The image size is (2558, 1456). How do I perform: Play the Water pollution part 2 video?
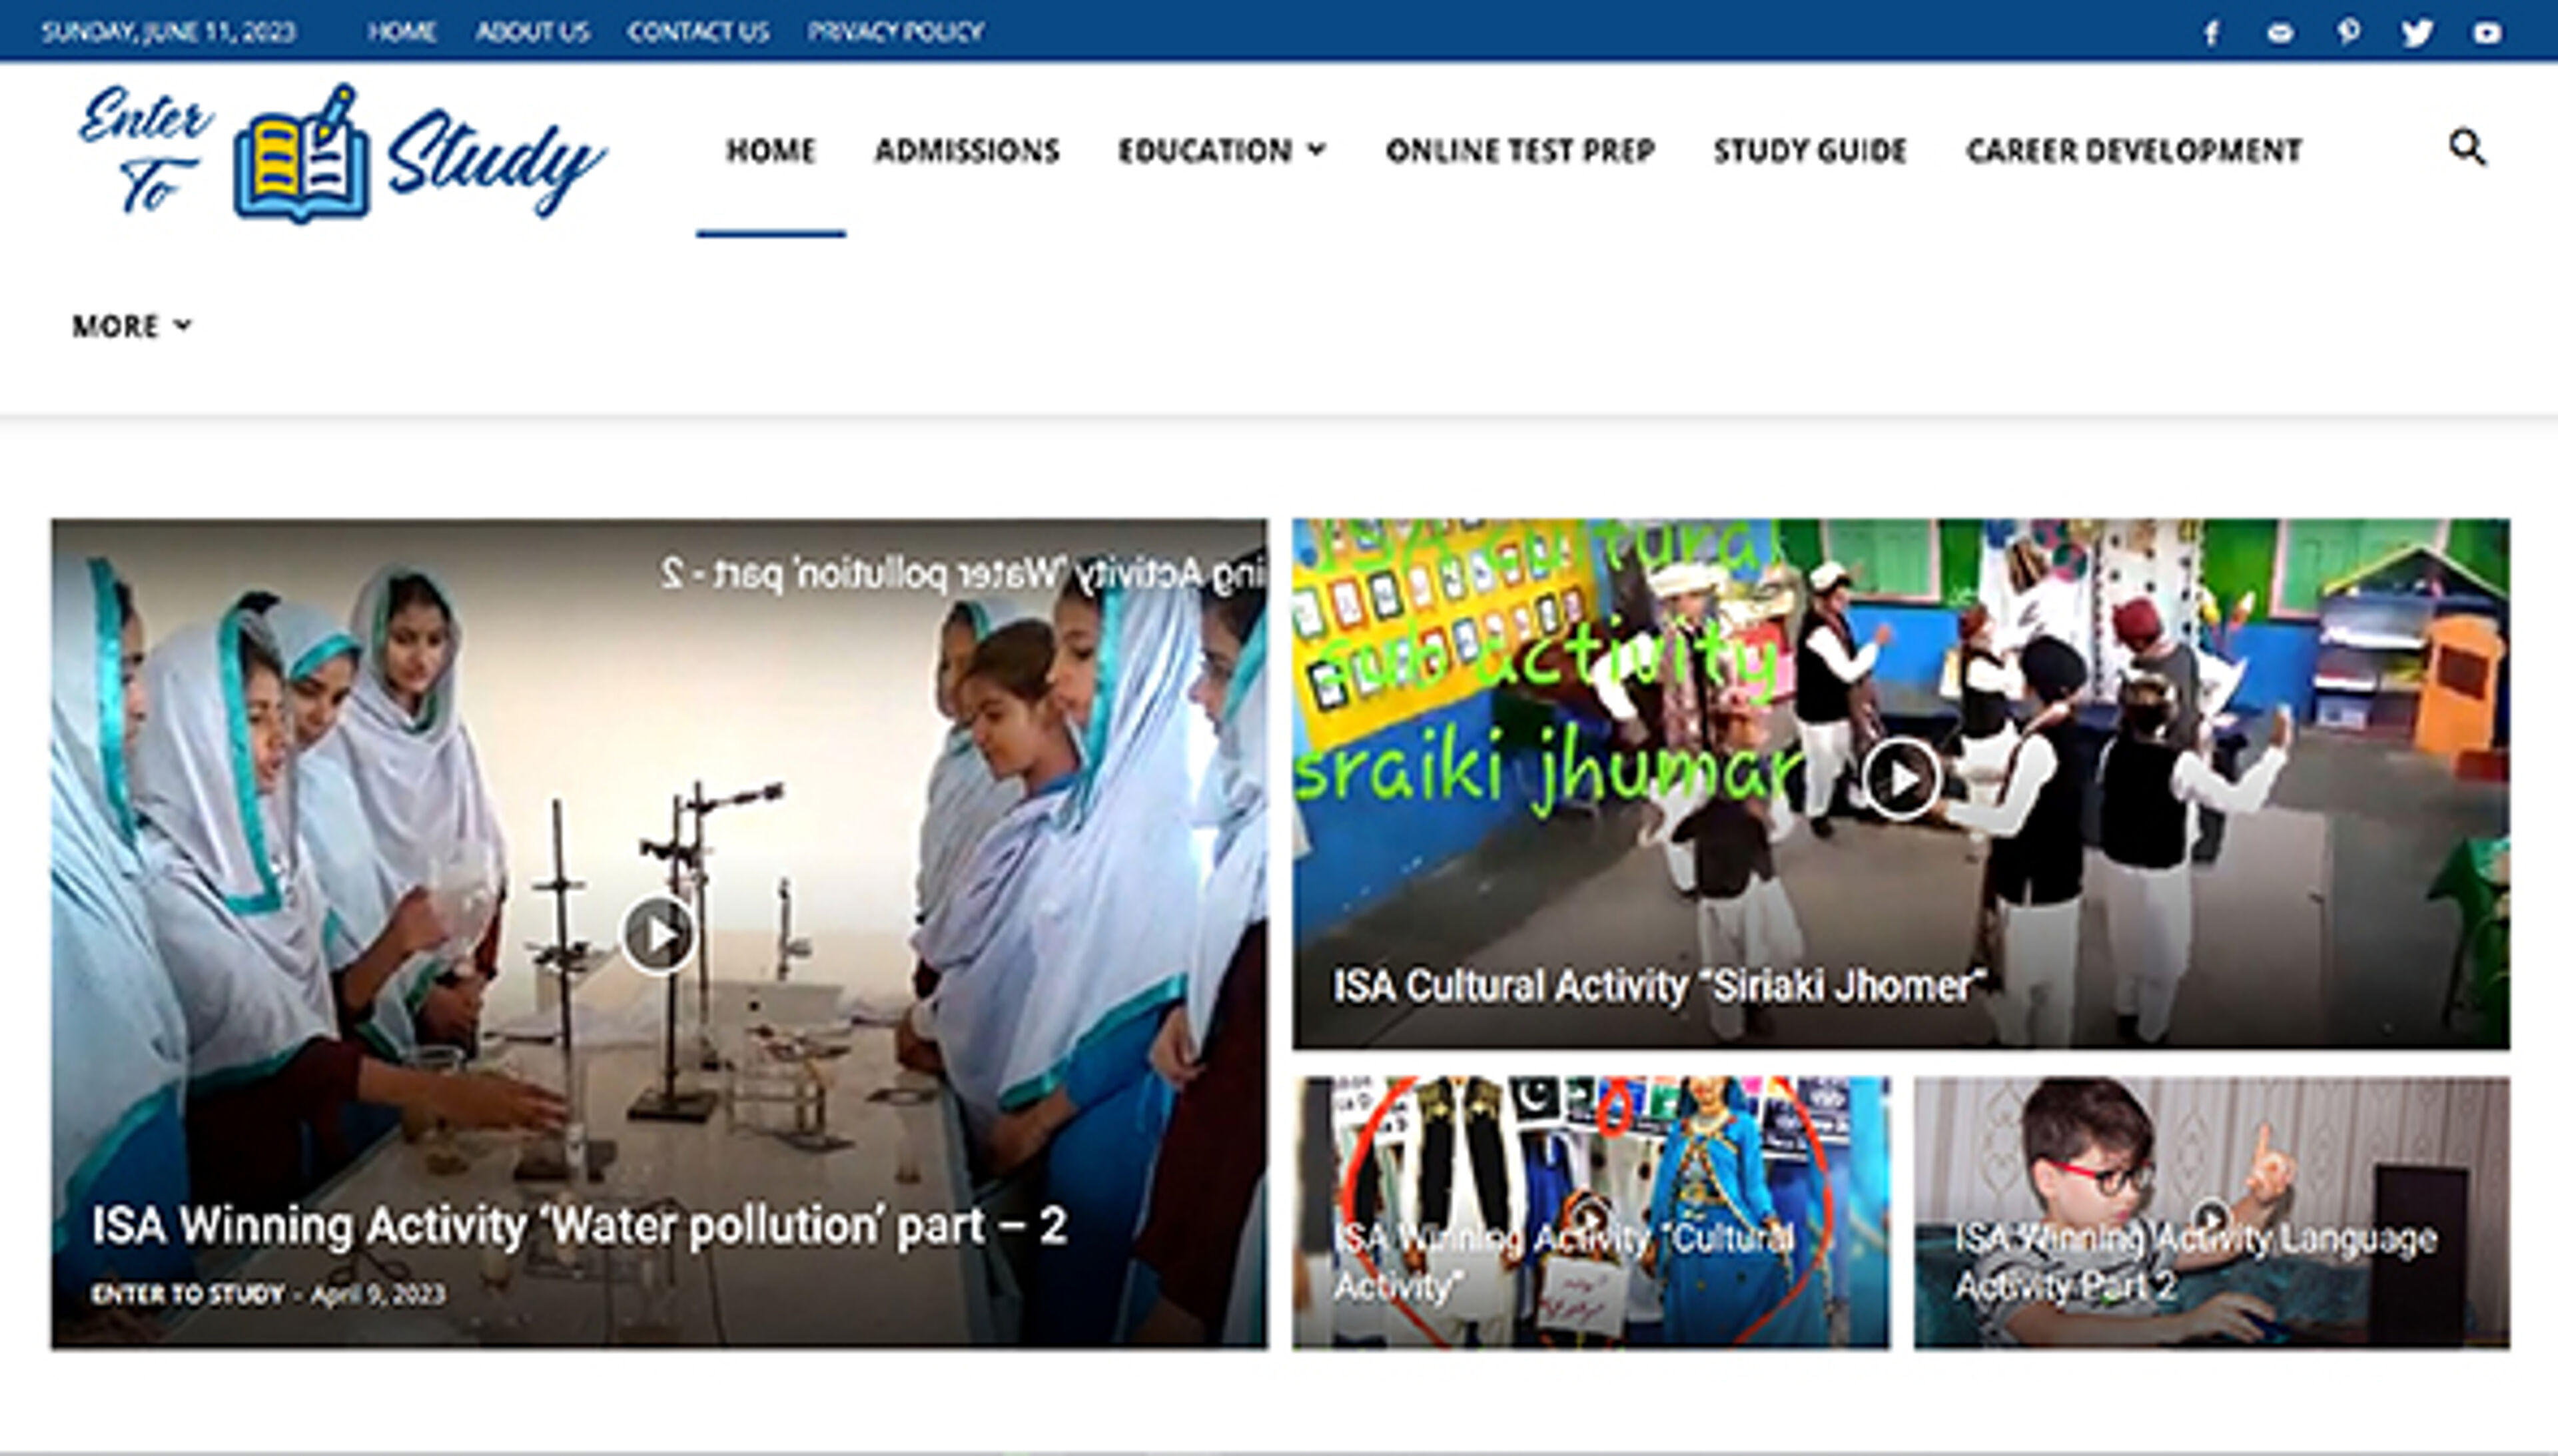click(658, 934)
